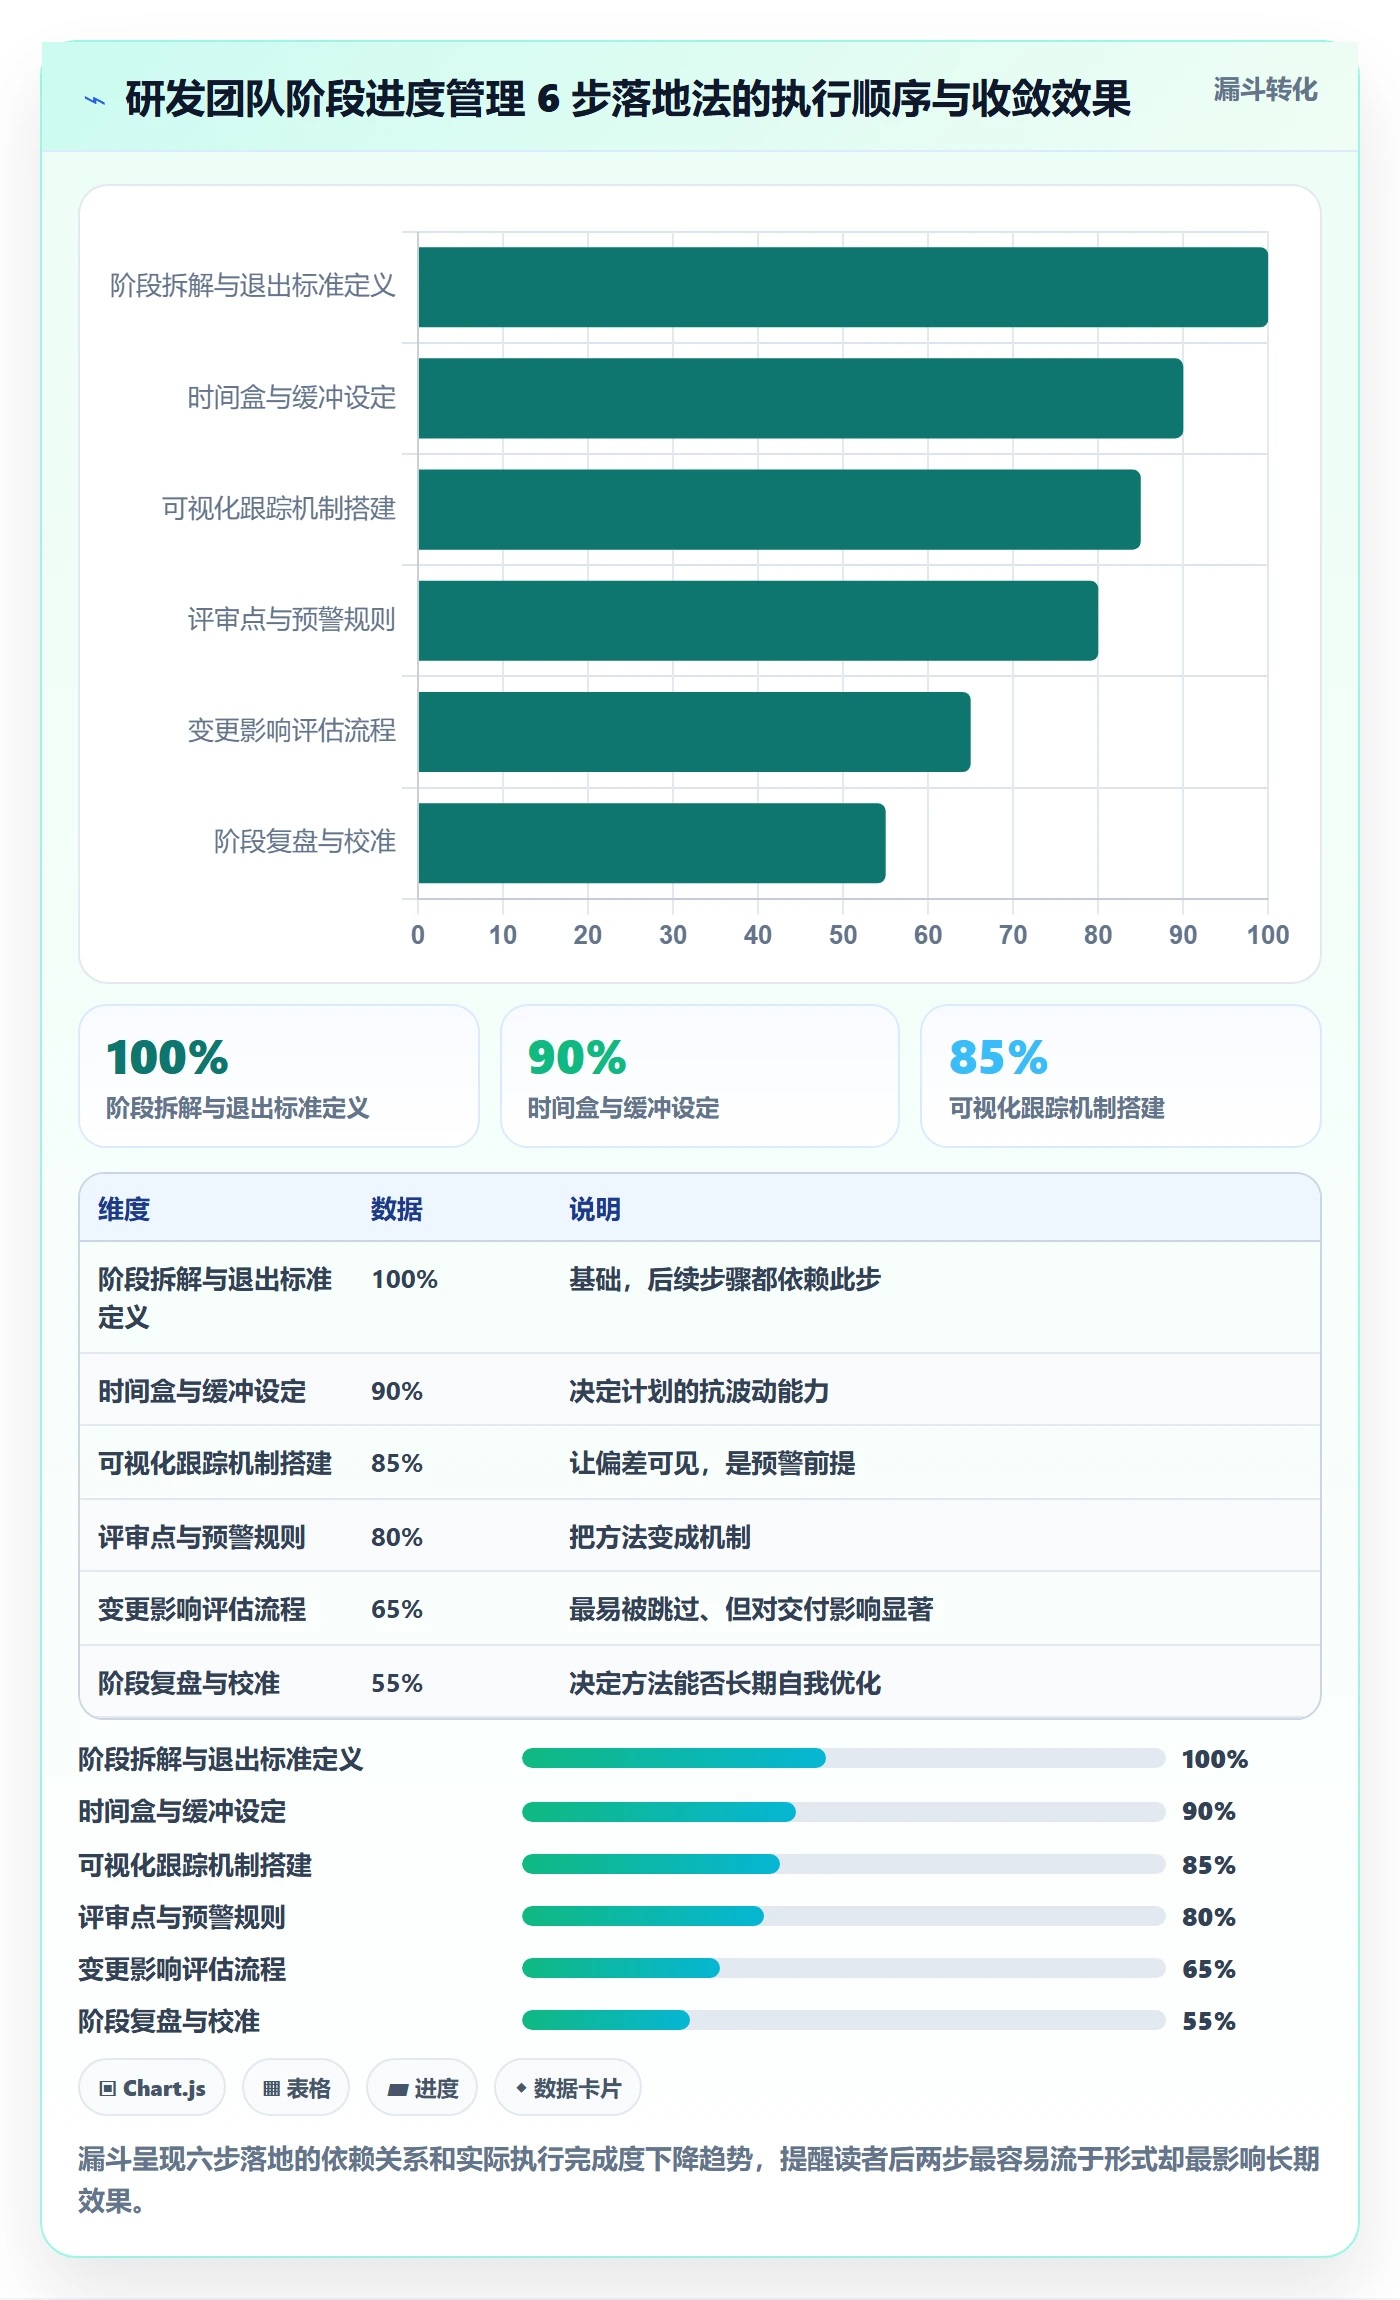
Task: Click the 变更影响评估流程 65% progress bar
Action: click(844, 1968)
